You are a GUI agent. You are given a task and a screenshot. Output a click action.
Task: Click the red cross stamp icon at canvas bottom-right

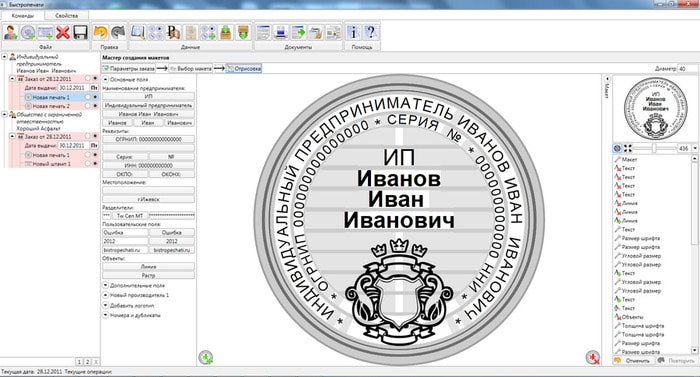(x=592, y=357)
